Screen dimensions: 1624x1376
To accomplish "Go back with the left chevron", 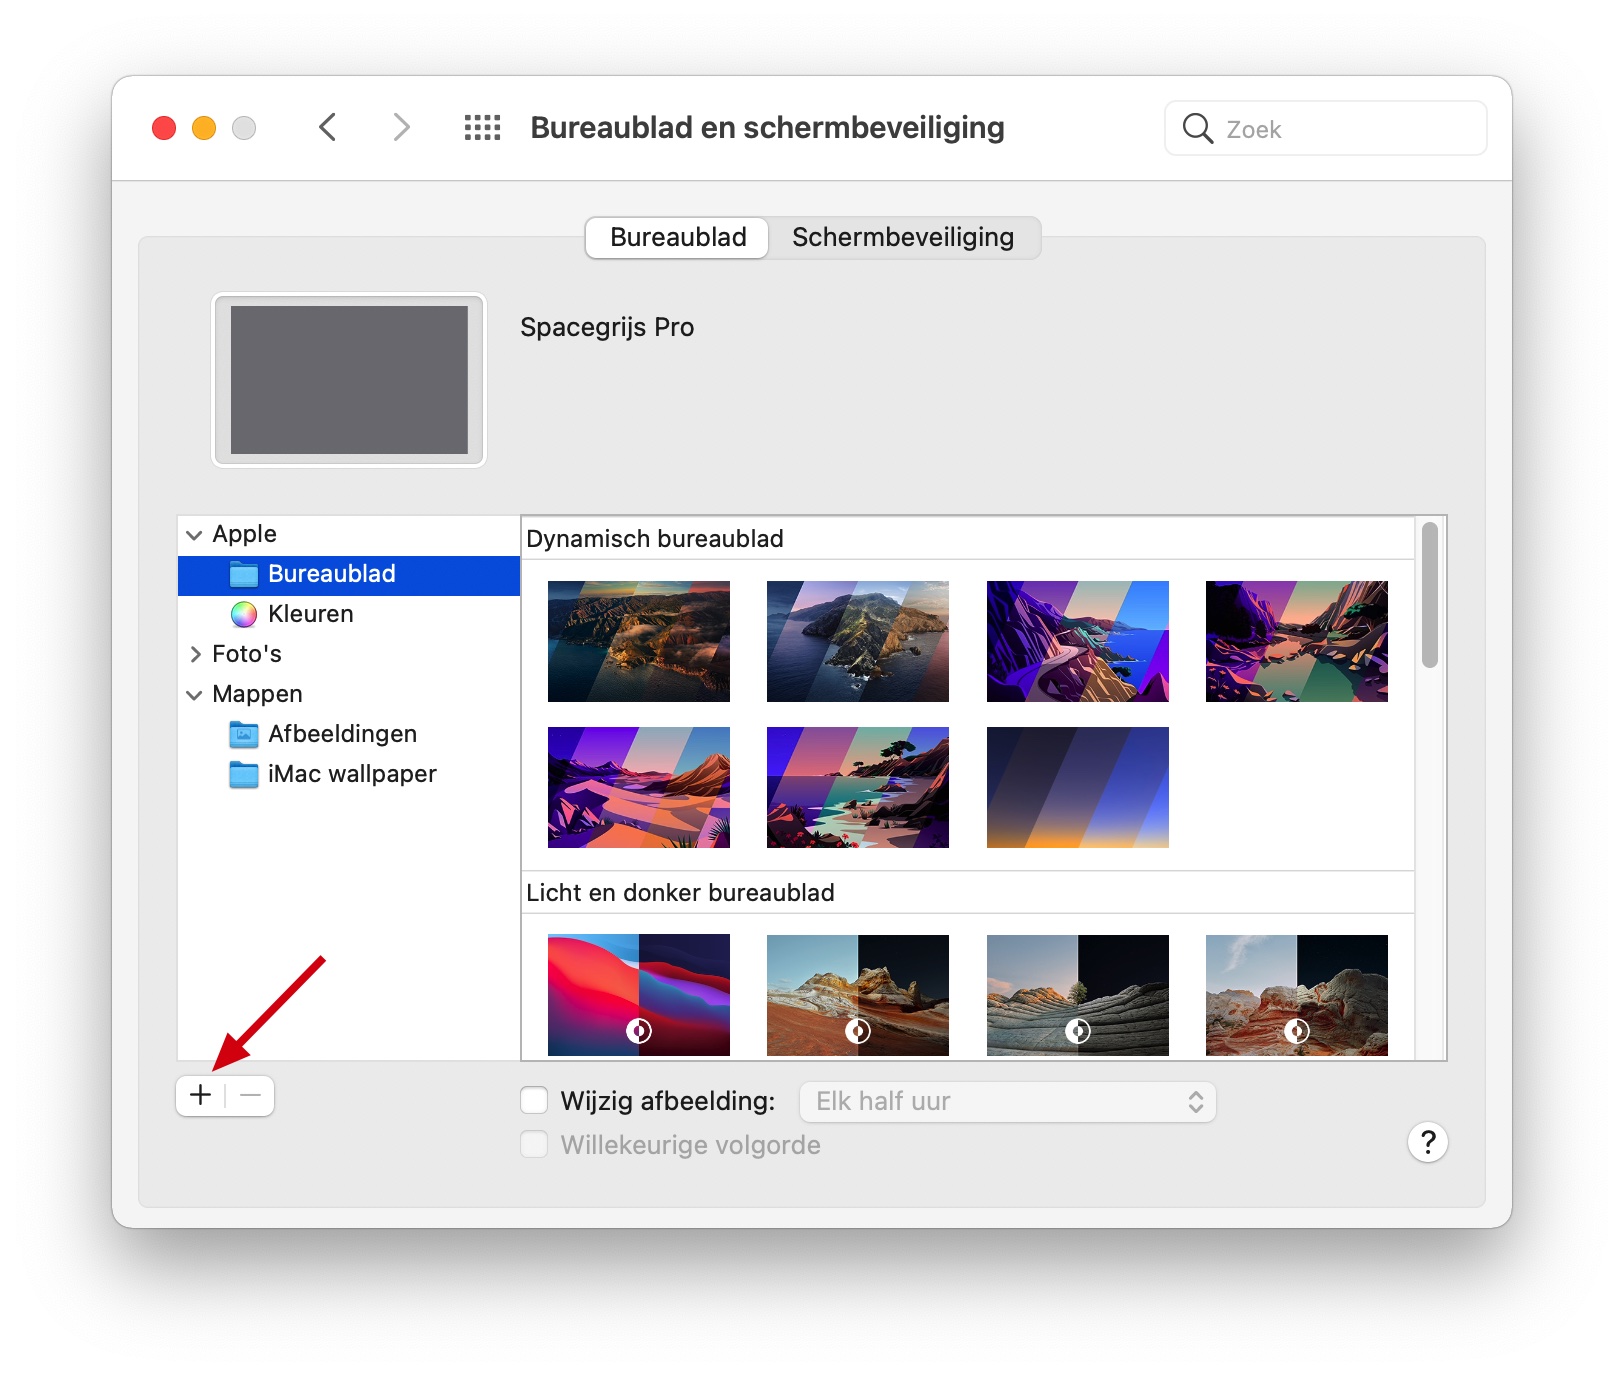I will tap(327, 127).
